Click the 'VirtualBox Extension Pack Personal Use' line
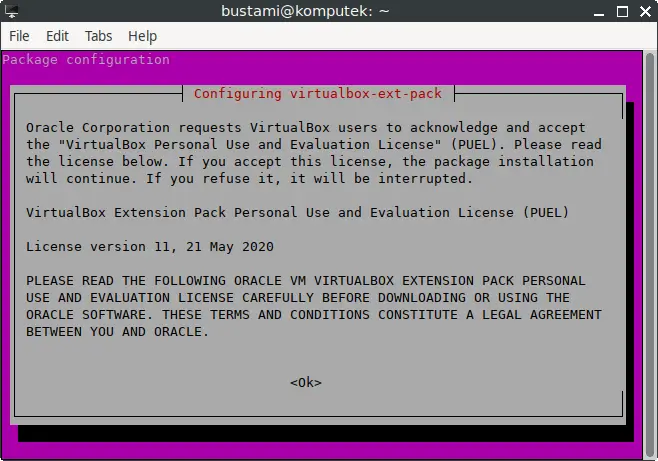Image resolution: width=658 pixels, height=461 pixels. coord(297,213)
